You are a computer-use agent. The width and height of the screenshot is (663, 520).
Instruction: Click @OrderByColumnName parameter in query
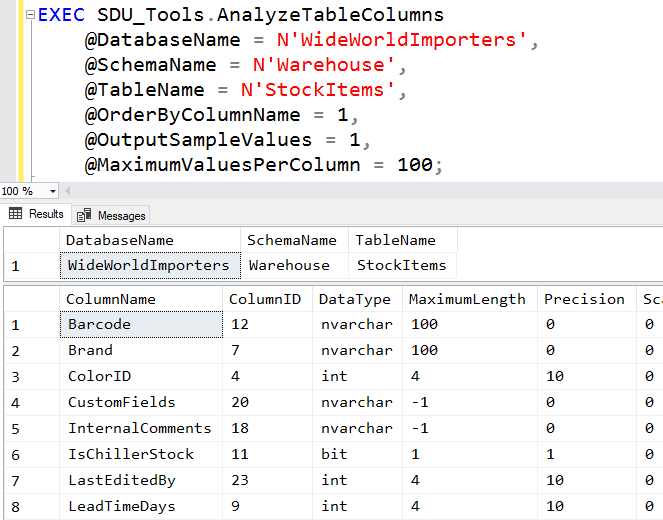[x=192, y=115]
